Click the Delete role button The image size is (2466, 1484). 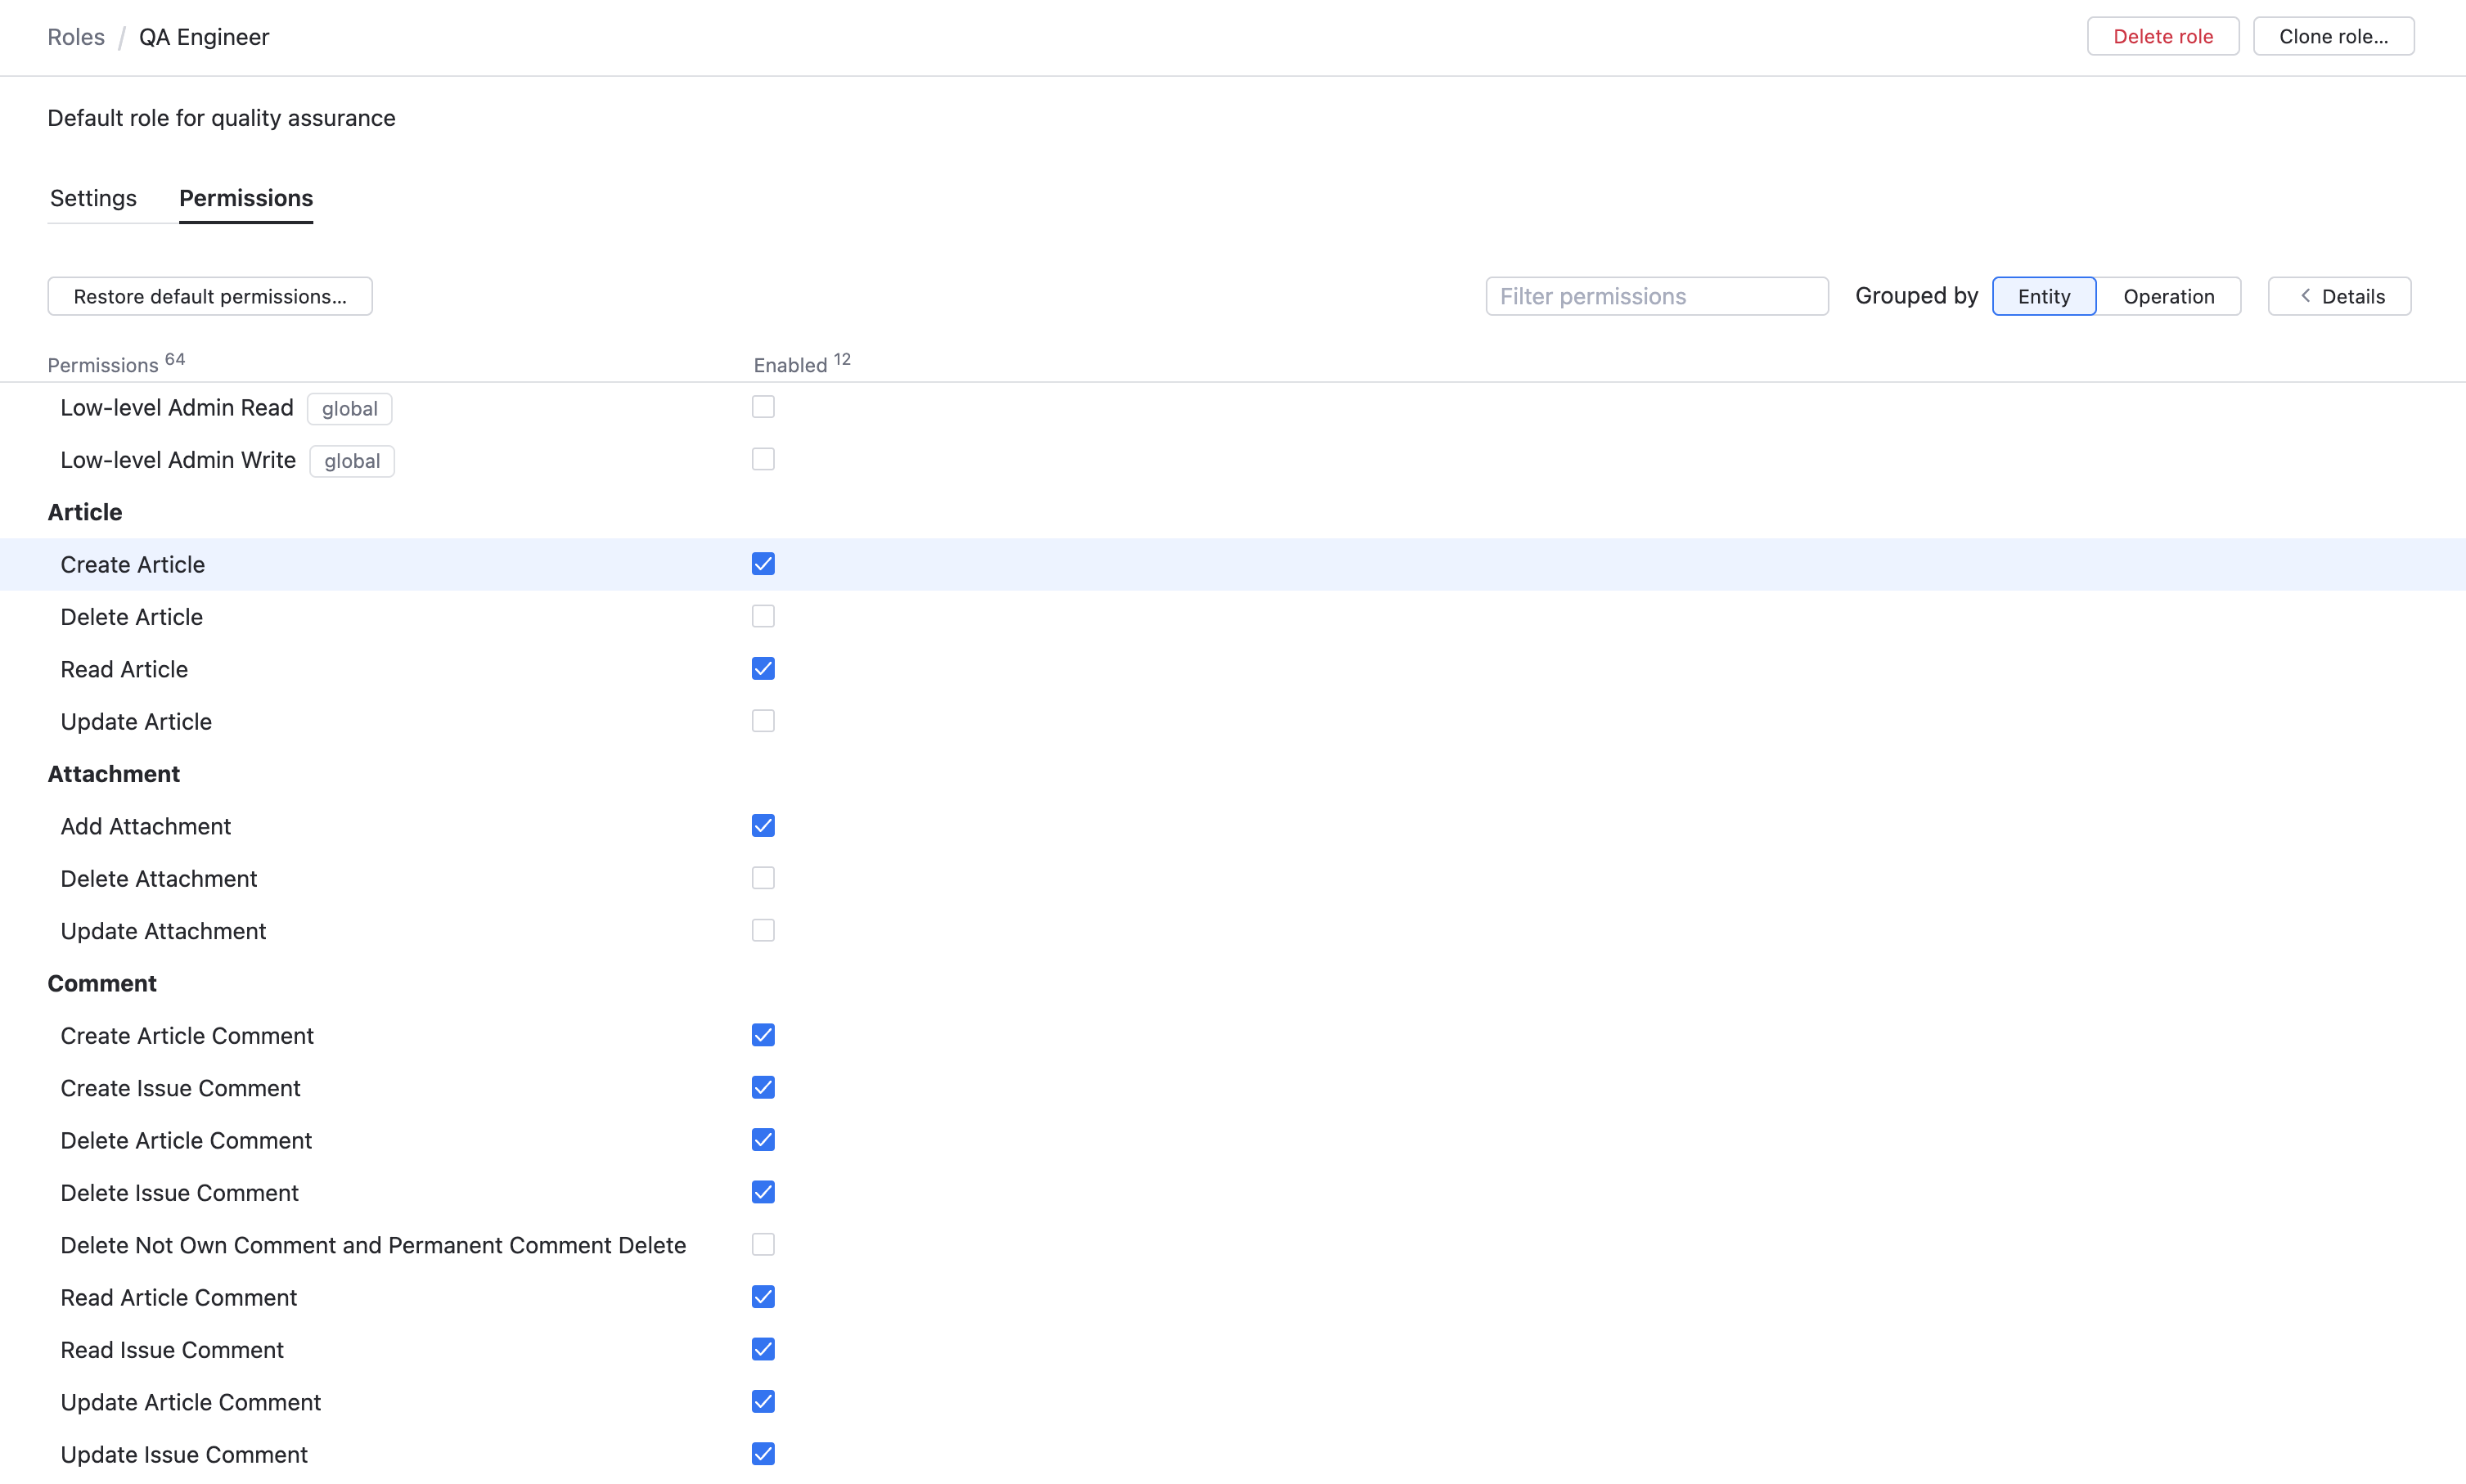click(x=2161, y=35)
